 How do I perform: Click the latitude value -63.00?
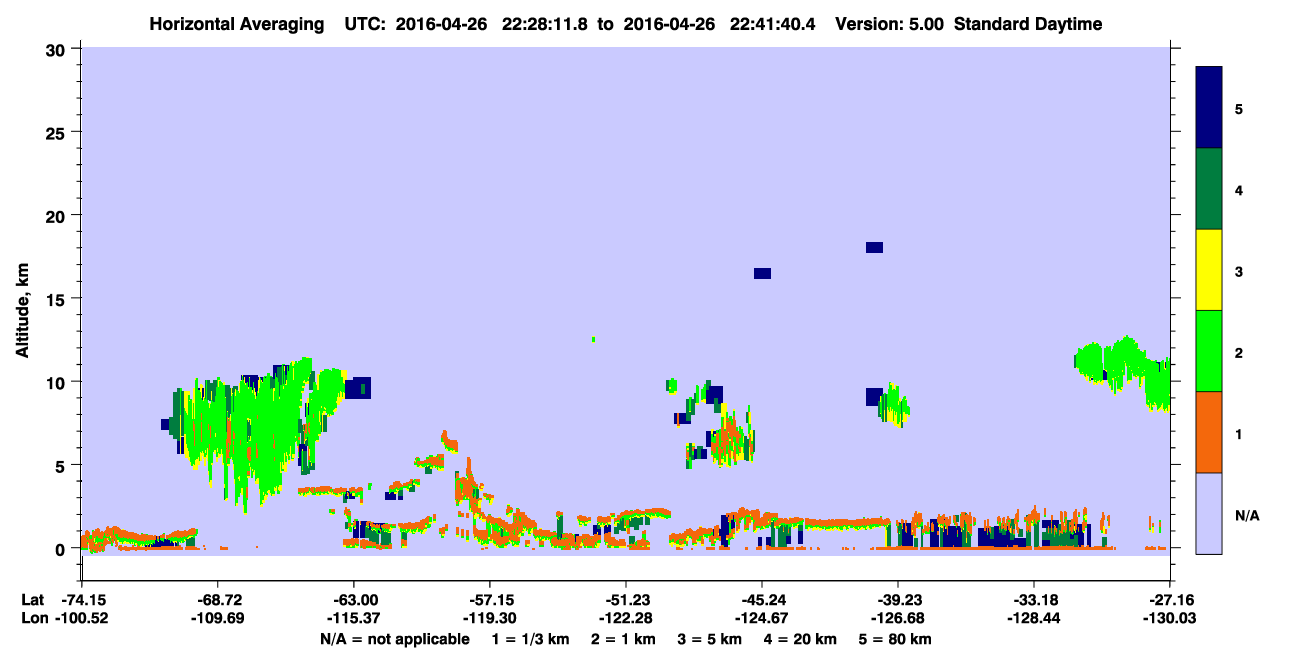[354, 600]
